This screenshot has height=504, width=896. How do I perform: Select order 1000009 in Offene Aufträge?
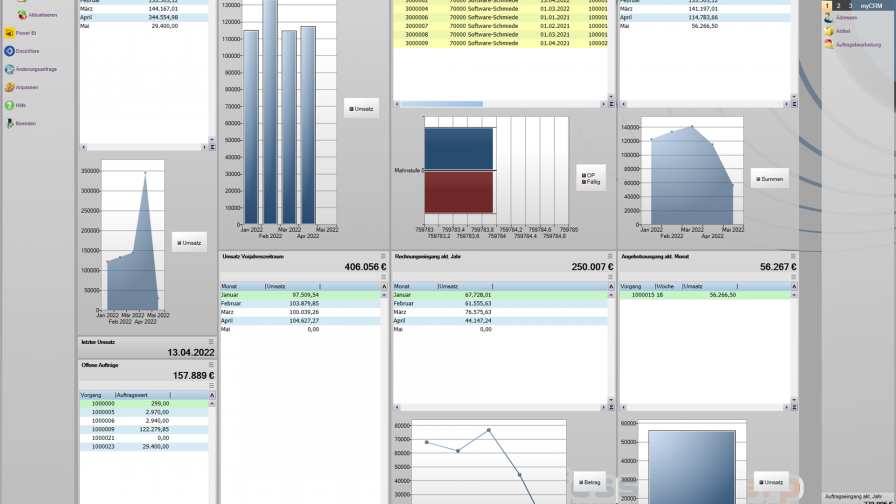103,429
